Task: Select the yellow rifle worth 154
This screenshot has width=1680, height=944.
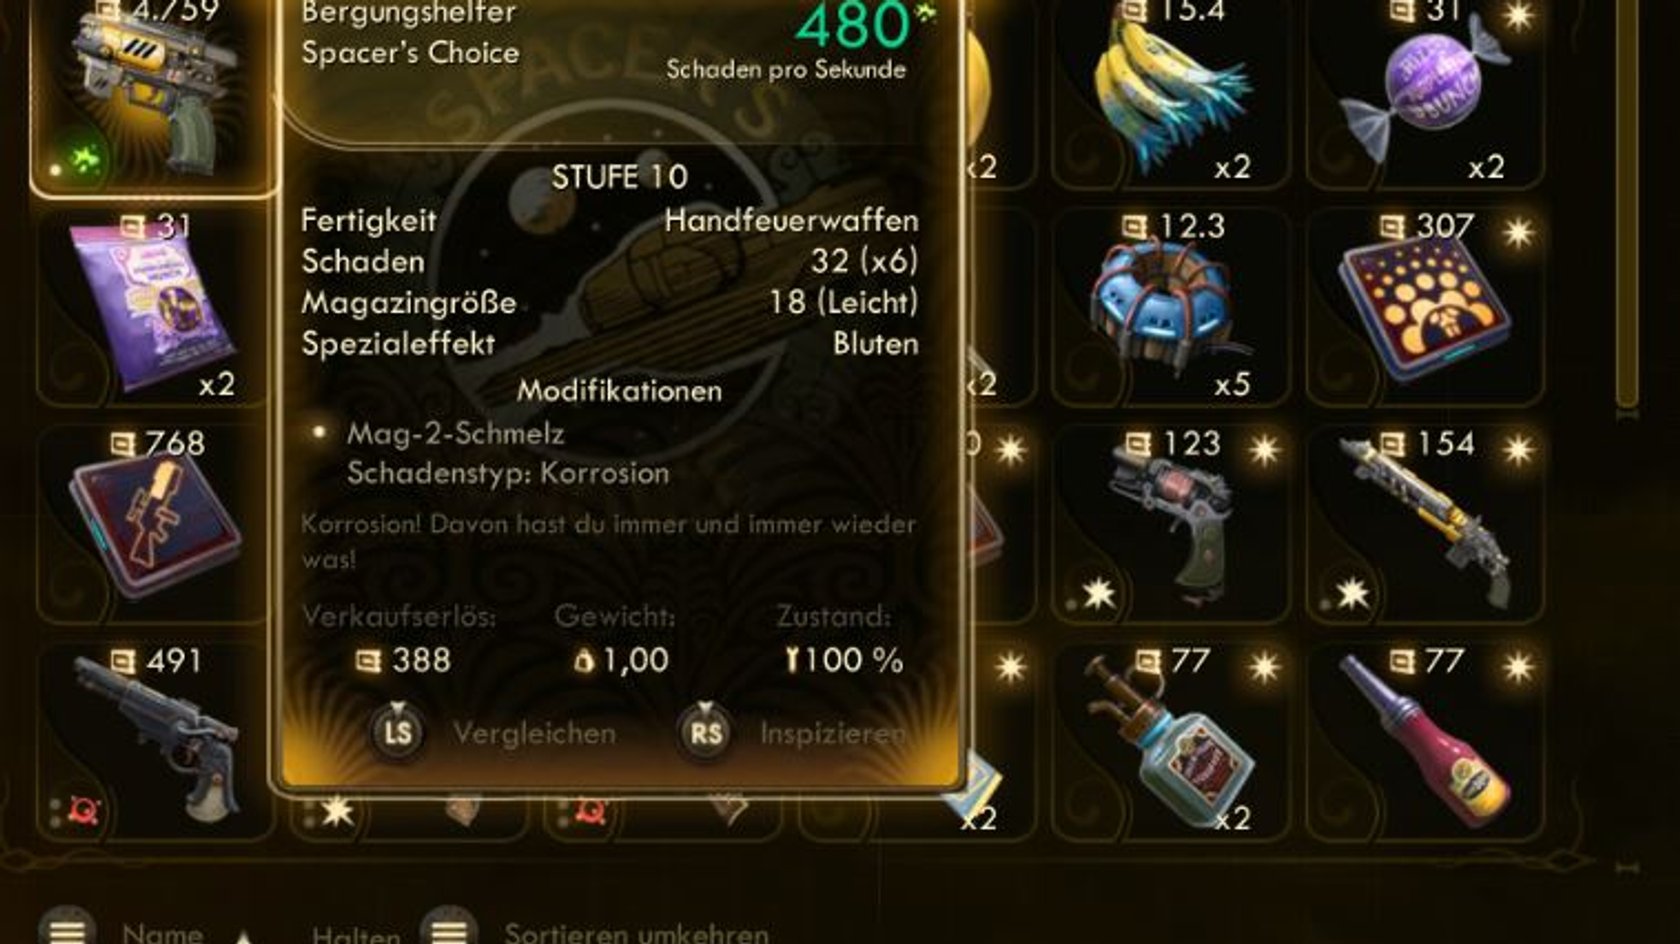Action: [x=1425, y=523]
